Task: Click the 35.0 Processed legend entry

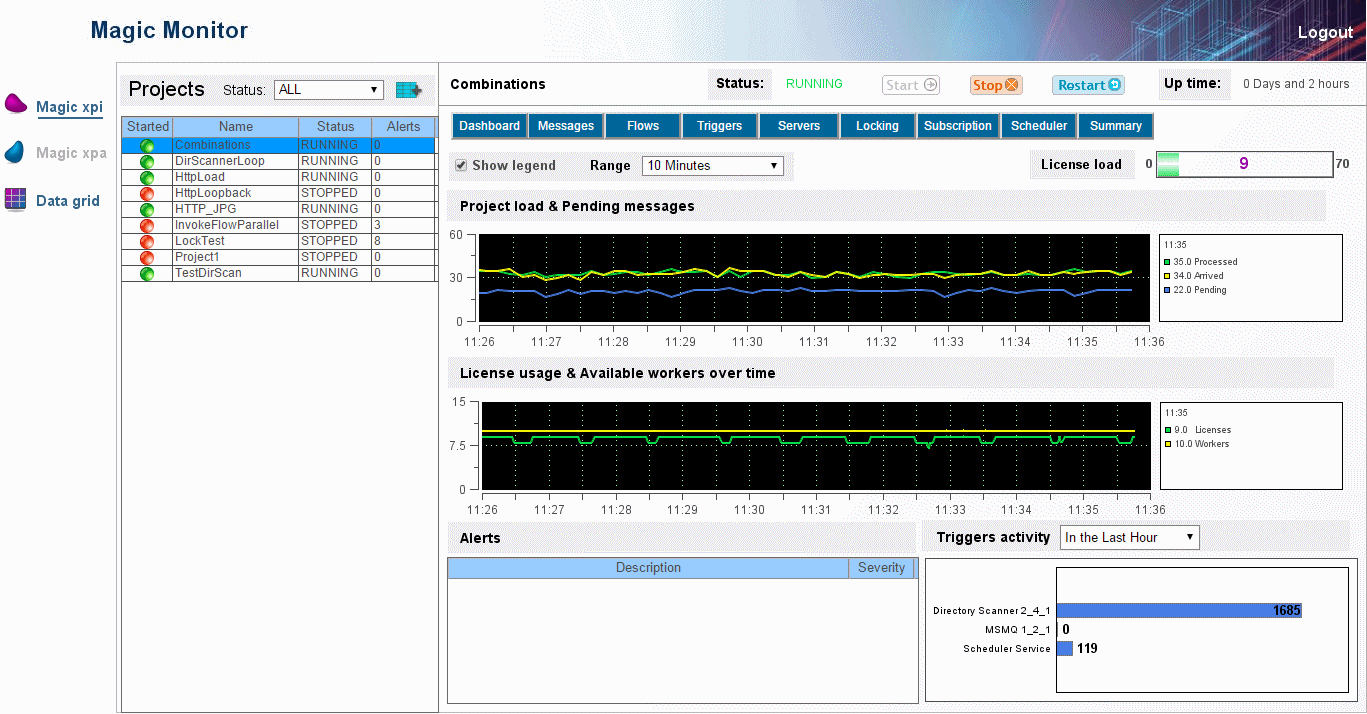Action: 1201,262
